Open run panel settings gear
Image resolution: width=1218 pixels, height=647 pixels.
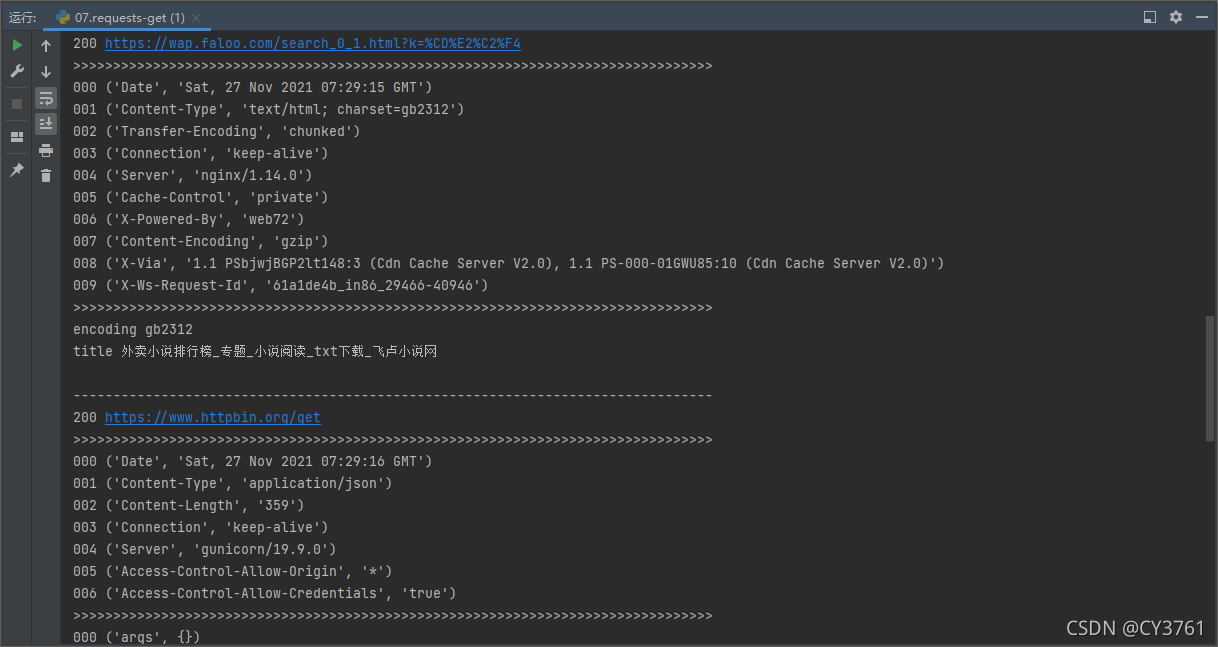click(1176, 17)
